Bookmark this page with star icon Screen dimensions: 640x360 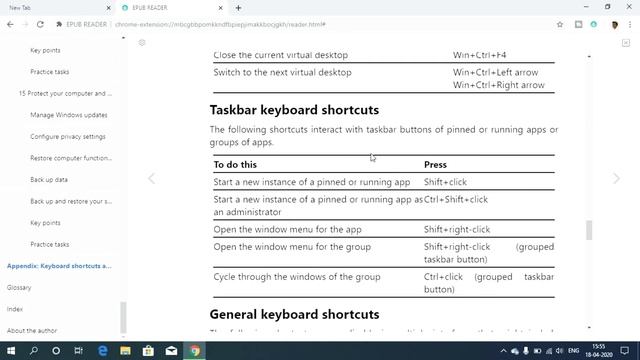coord(560,24)
